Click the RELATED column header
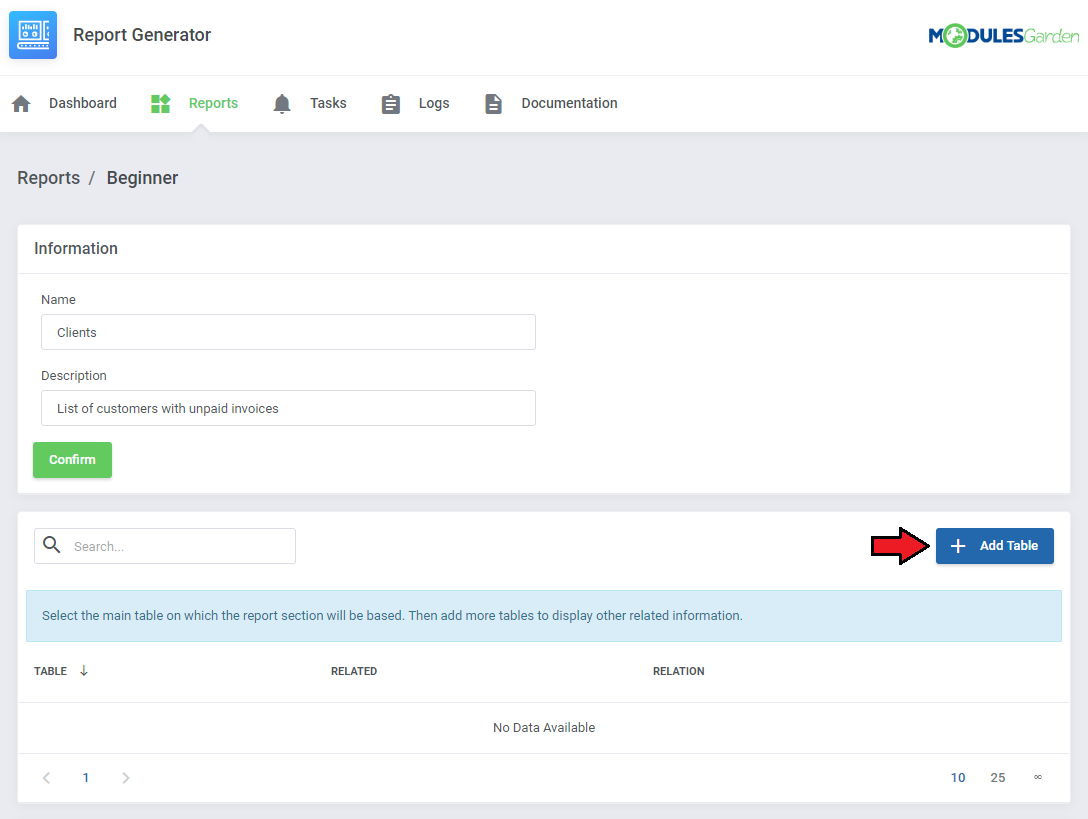Viewport: 1088px width, 819px height. click(x=354, y=671)
